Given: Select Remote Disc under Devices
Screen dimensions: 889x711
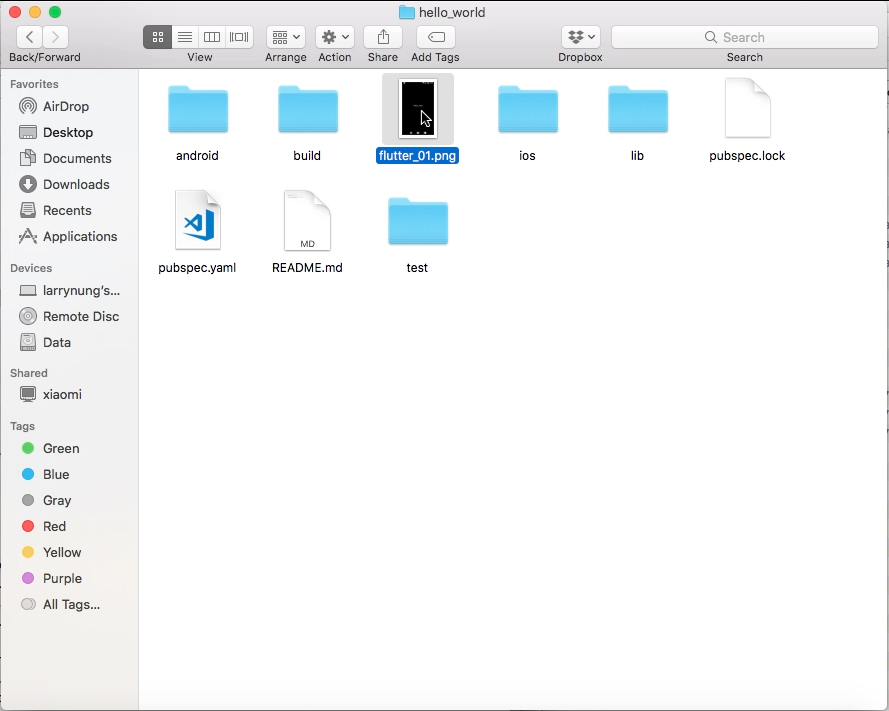Looking at the screenshot, I should pos(69,317).
